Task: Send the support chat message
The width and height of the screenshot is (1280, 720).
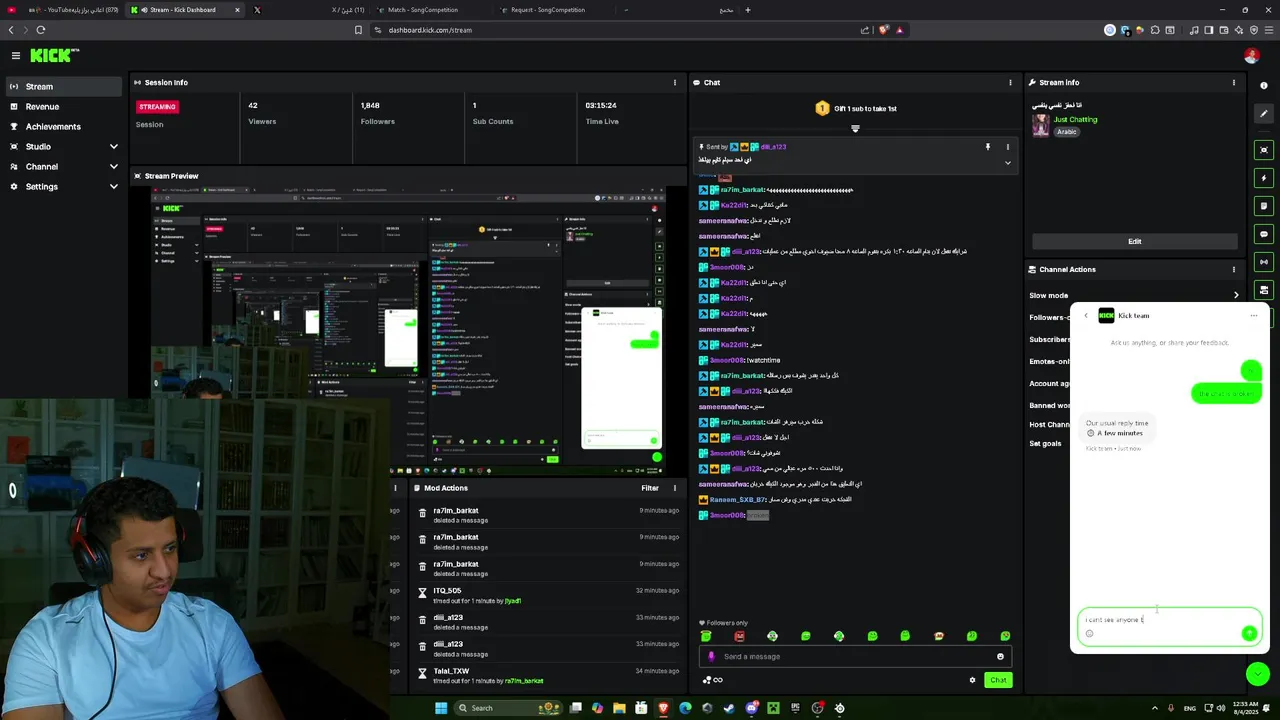Action: coord(1249,633)
